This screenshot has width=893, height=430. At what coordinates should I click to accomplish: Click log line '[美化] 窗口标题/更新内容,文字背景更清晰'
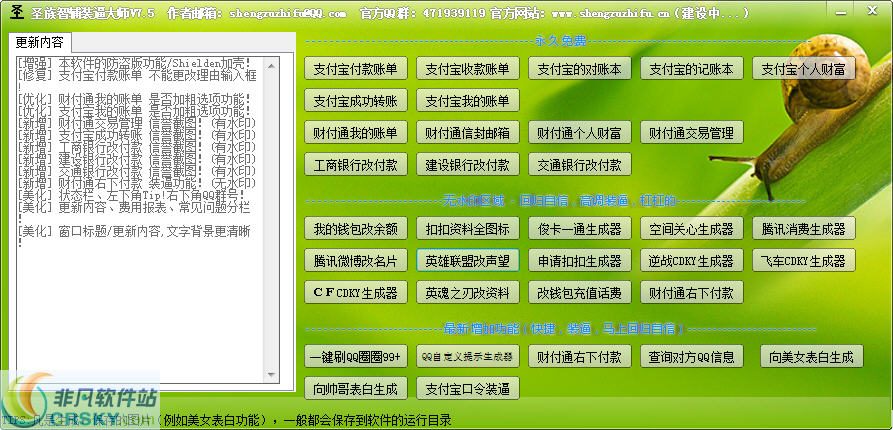pos(134,231)
